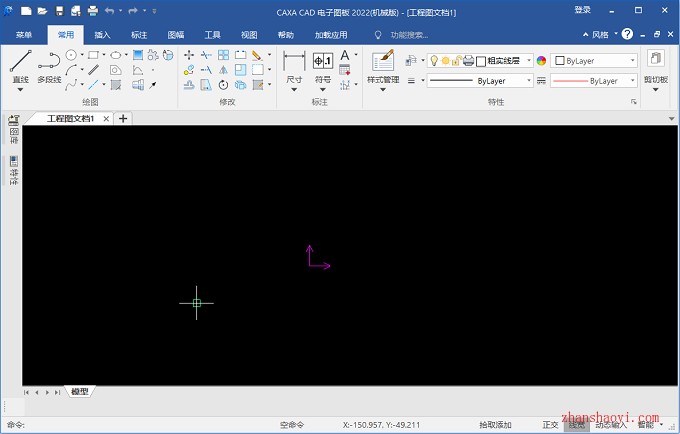The height and width of the screenshot is (434, 680).
Task: Click the Undo arrow in title bar
Action: point(109,11)
